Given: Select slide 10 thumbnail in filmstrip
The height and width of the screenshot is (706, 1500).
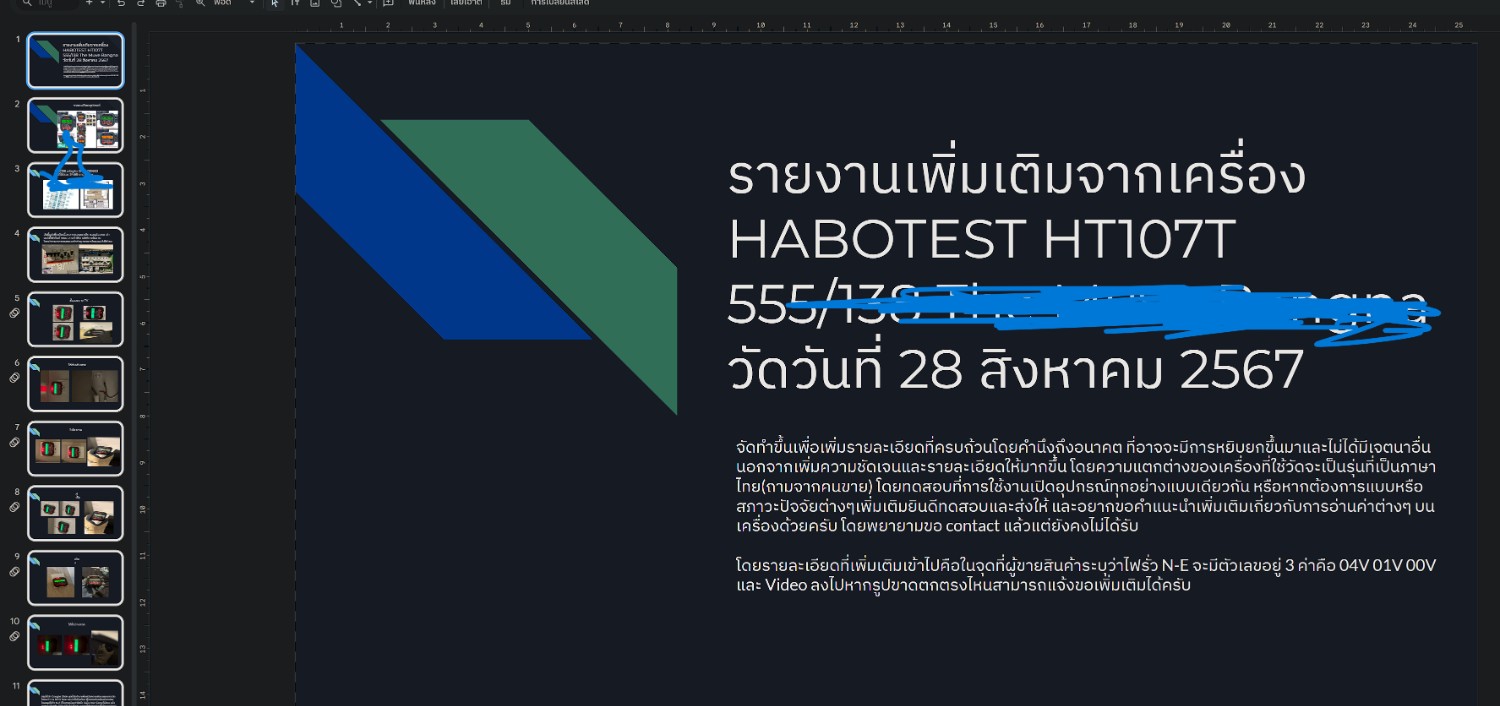Looking at the screenshot, I should (x=76, y=641).
